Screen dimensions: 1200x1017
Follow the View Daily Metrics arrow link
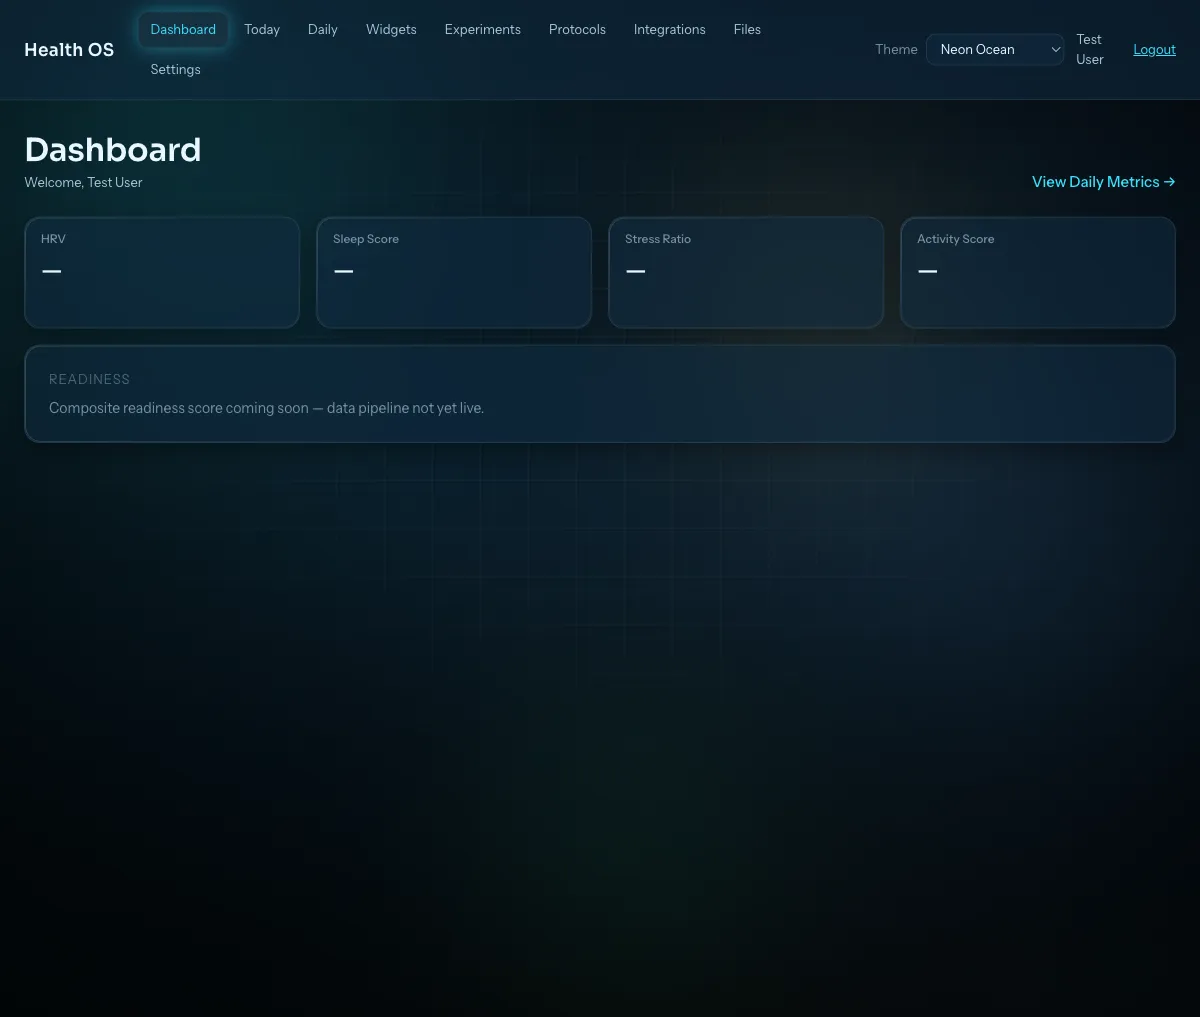[x=1103, y=181]
